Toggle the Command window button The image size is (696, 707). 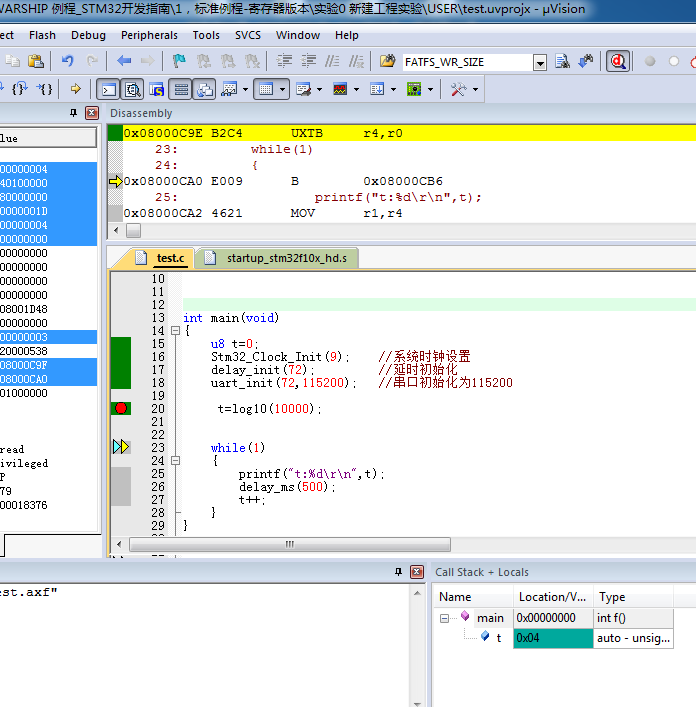coord(108,89)
